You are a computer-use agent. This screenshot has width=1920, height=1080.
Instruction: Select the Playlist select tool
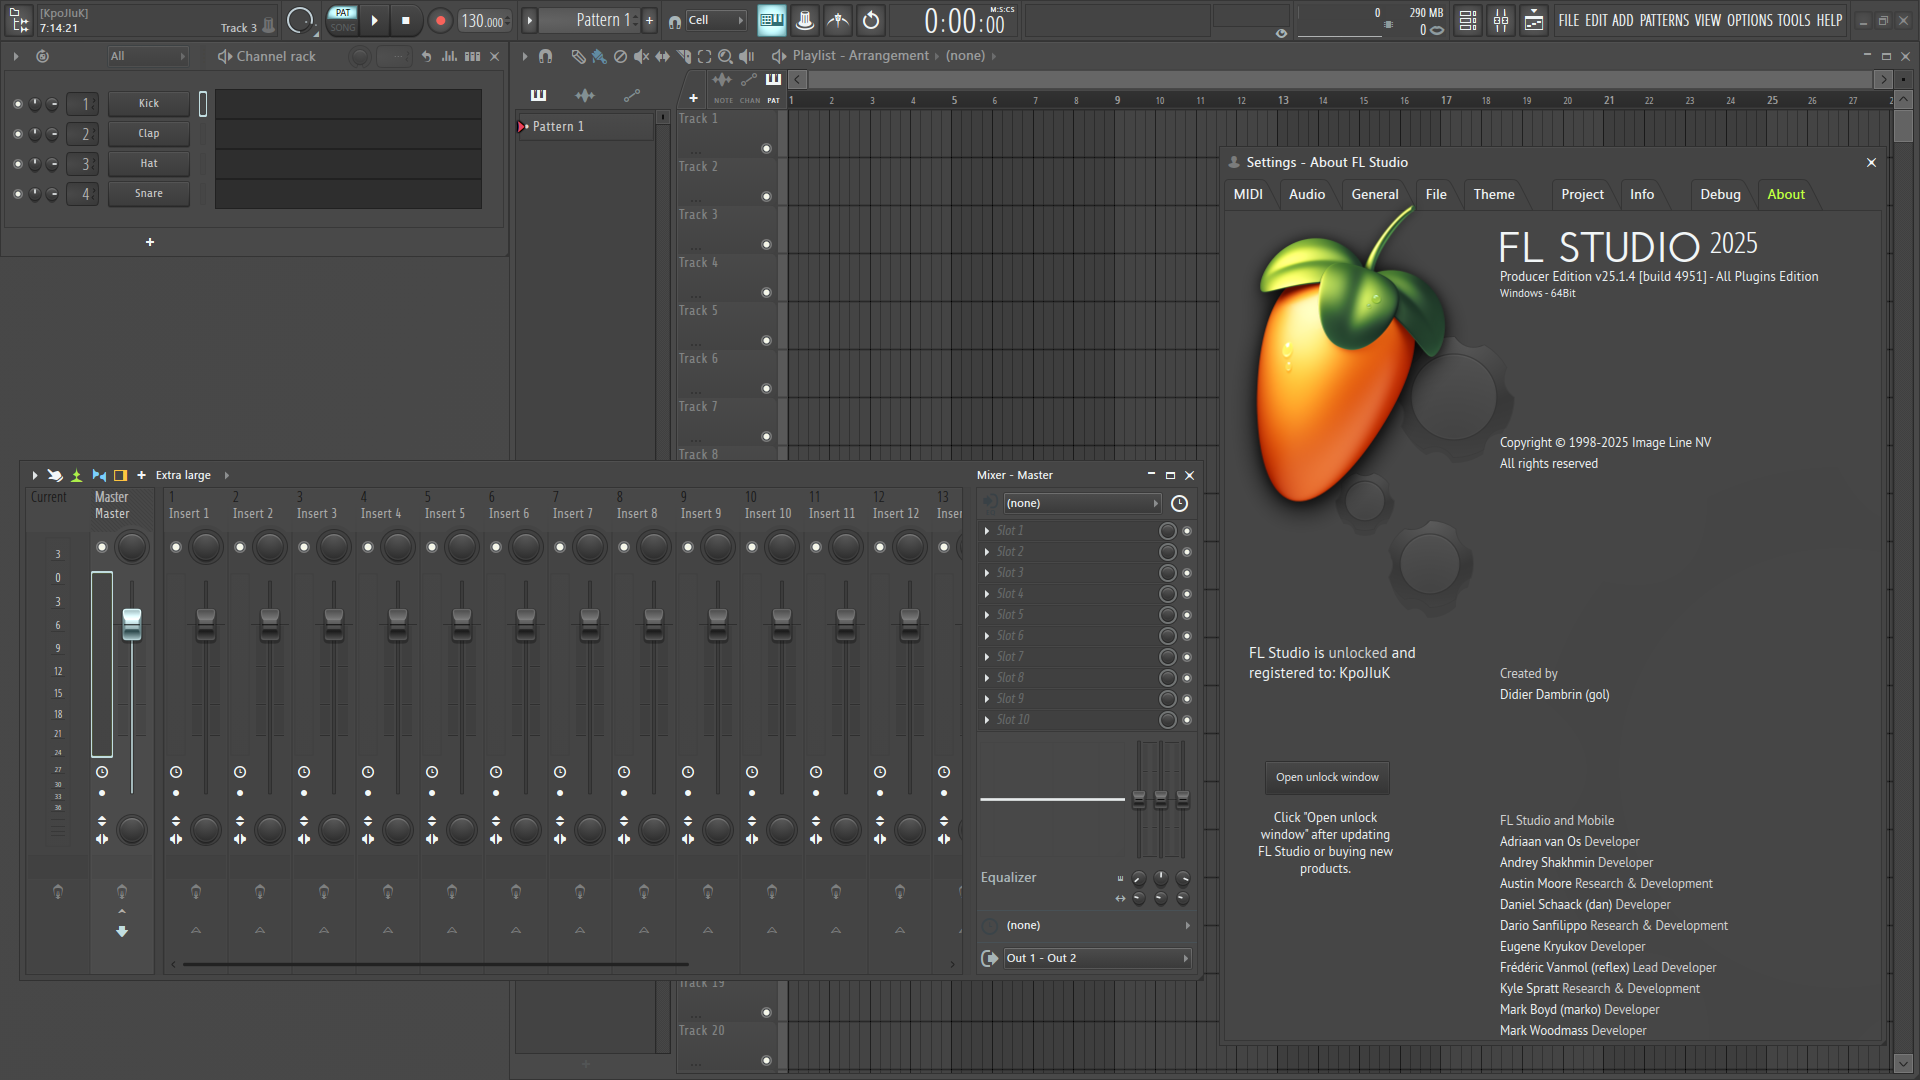tap(704, 56)
